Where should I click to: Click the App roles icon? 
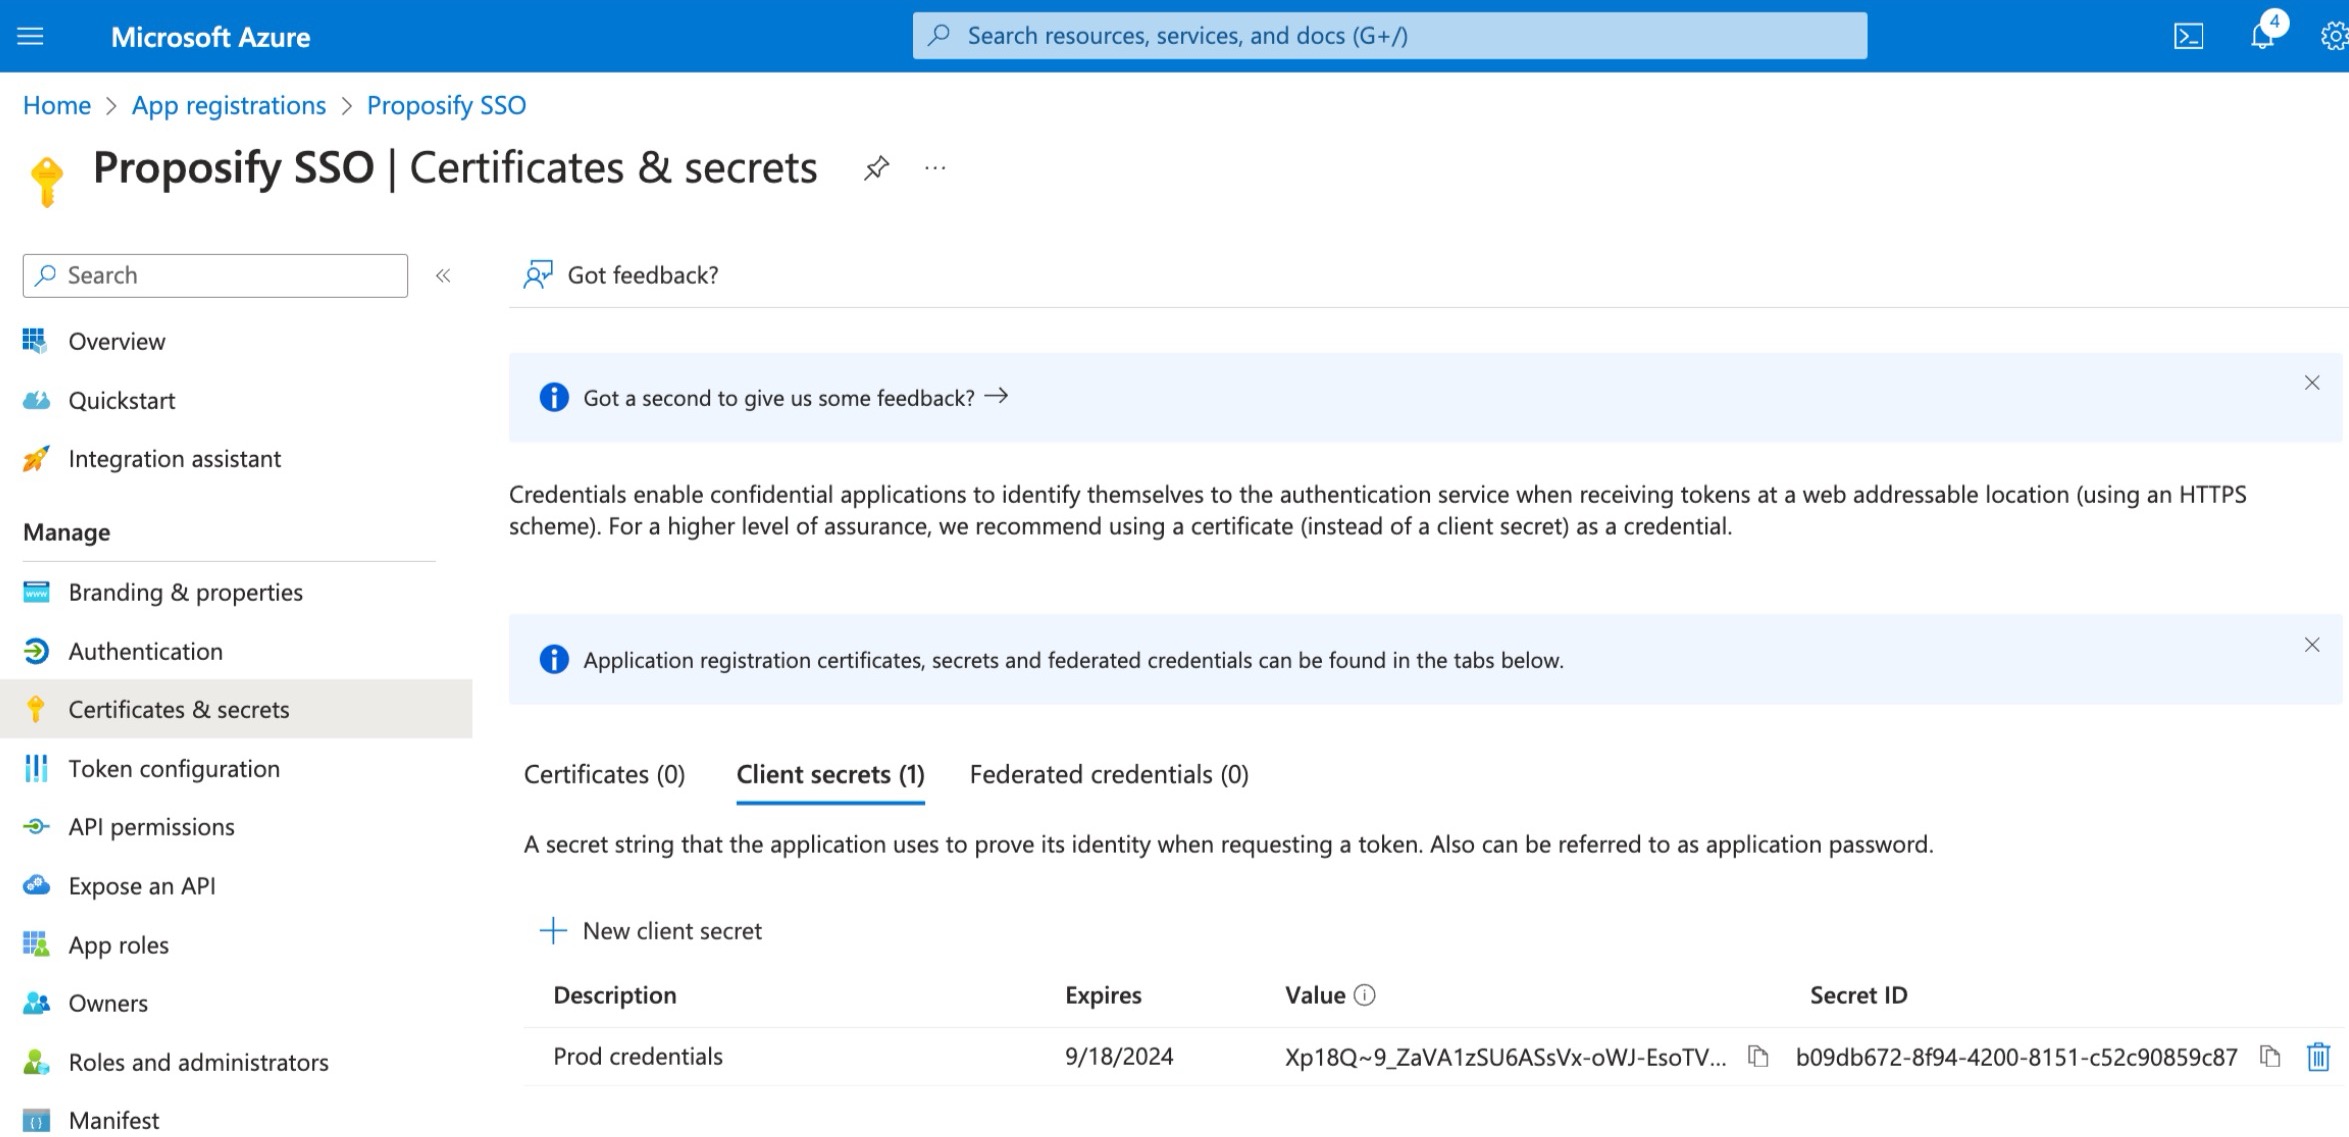tap(35, 944)
